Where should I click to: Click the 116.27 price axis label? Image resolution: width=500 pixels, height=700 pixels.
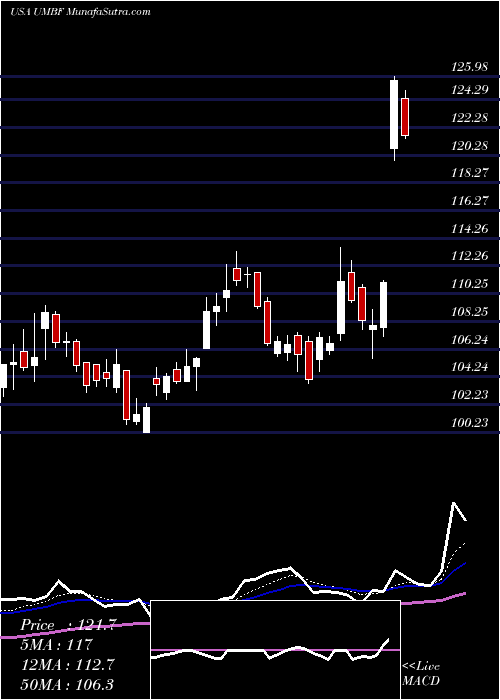(470, 201)
